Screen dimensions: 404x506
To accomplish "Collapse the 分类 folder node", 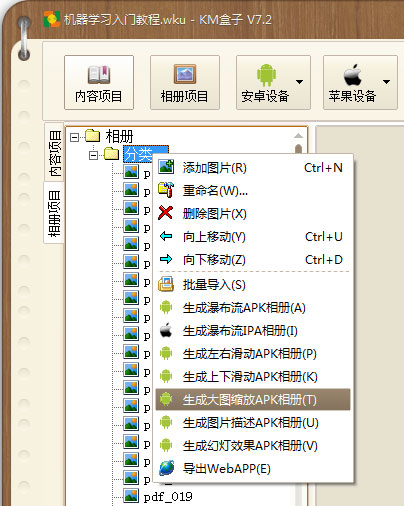I will (x=94, y=155).
